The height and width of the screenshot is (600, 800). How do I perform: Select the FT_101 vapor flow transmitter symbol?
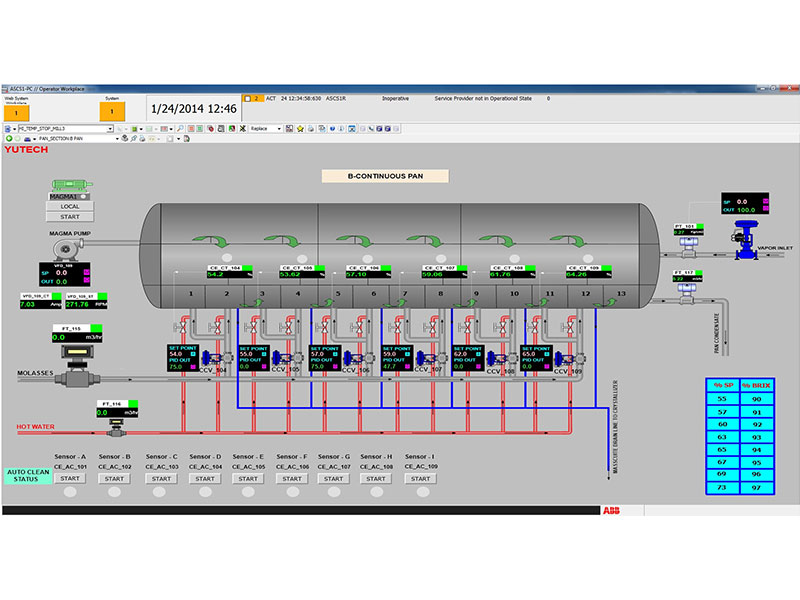(688, 246)
